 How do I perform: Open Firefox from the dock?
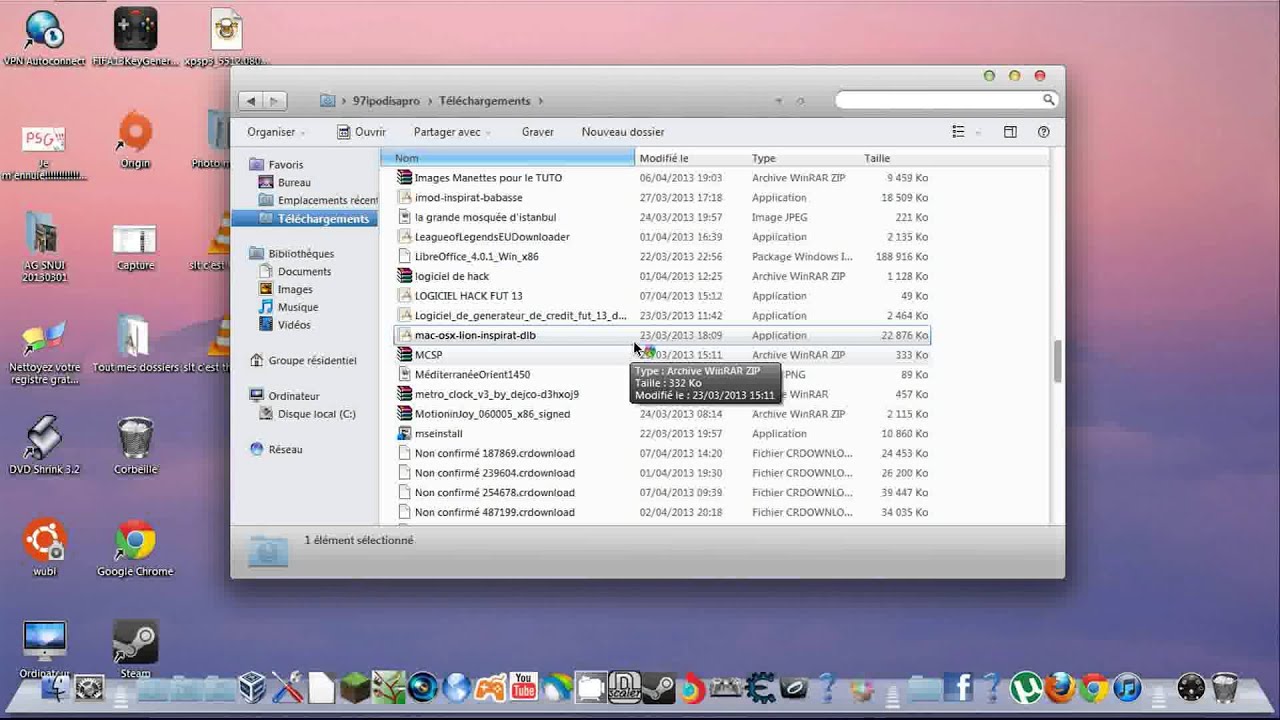pyautogui.click(x=1060, y=687)
